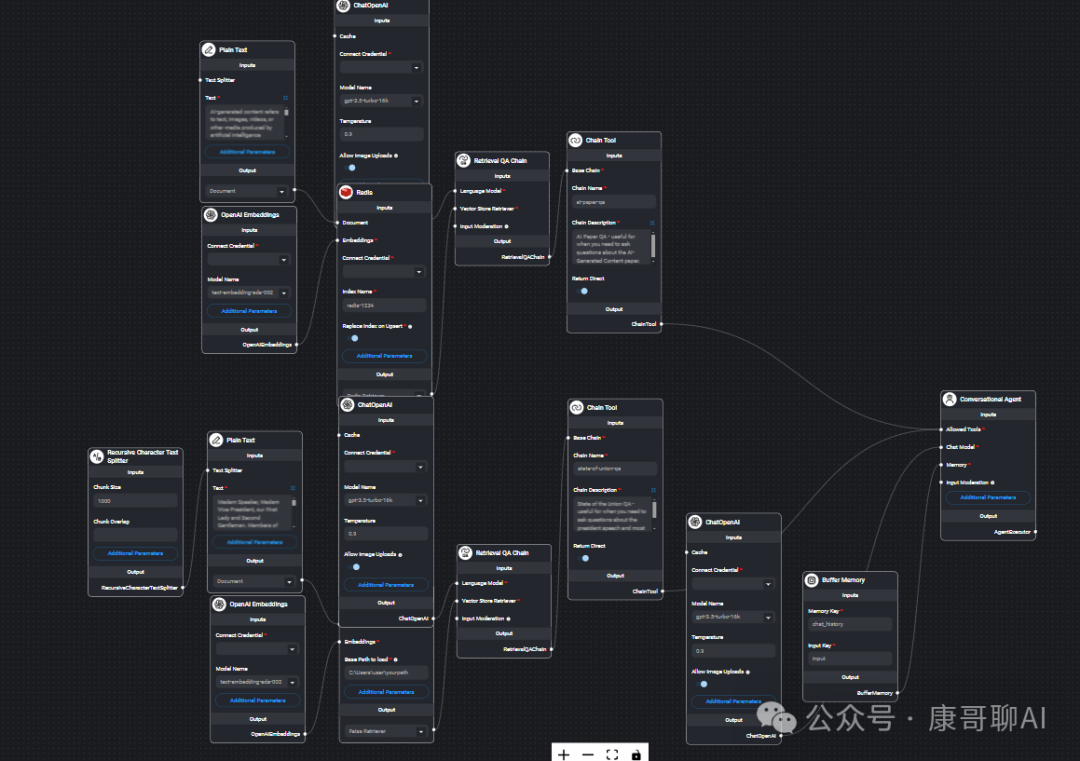Open Additional Parameters in AI-generated Plain Text node

point(247,152)
